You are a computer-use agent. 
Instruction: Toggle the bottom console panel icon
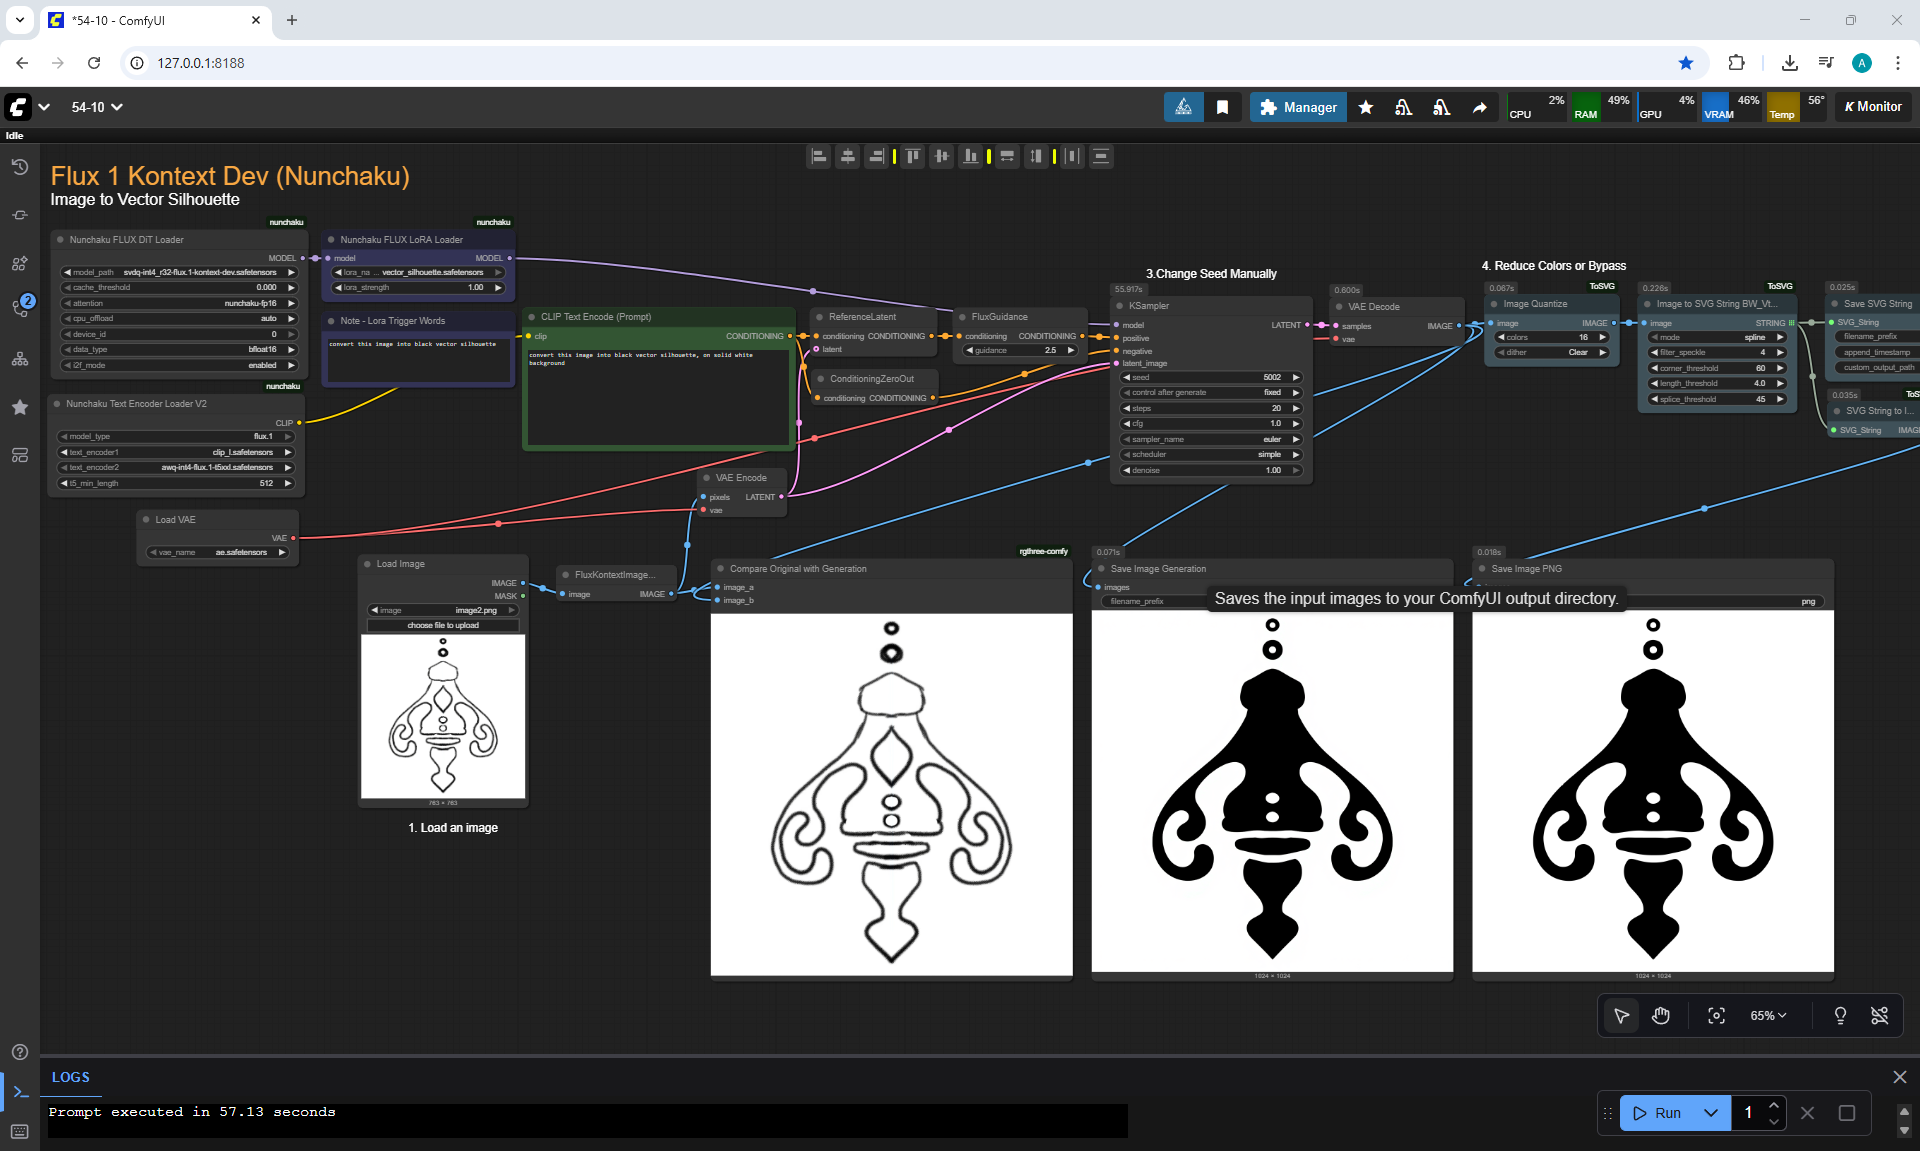[x=19, y=1092]
